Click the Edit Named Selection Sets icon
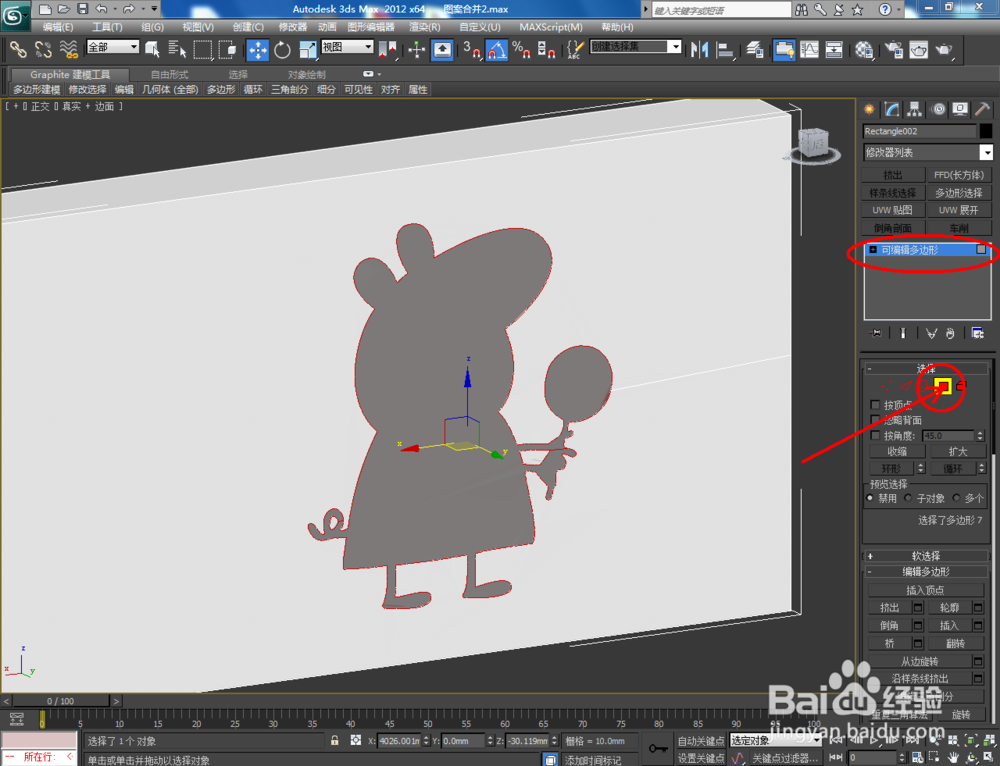1000x766 pixels. [575, 49]
